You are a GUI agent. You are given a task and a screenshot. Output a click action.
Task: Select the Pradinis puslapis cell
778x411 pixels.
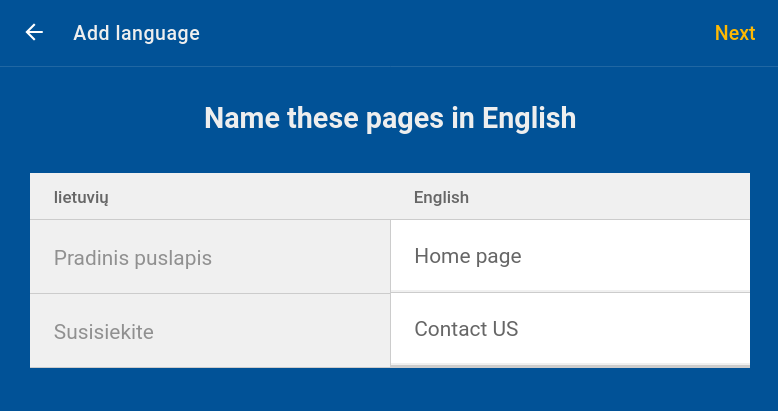pos(210,258)
